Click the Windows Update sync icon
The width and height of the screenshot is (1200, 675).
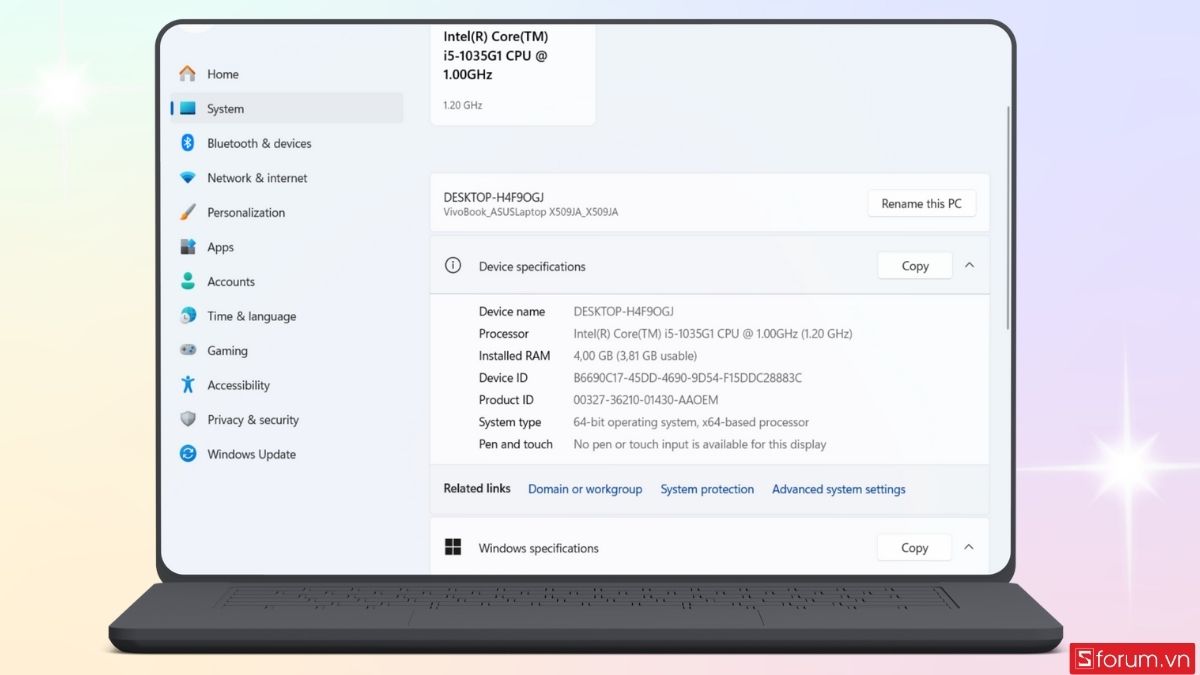[x=187, y=454]
